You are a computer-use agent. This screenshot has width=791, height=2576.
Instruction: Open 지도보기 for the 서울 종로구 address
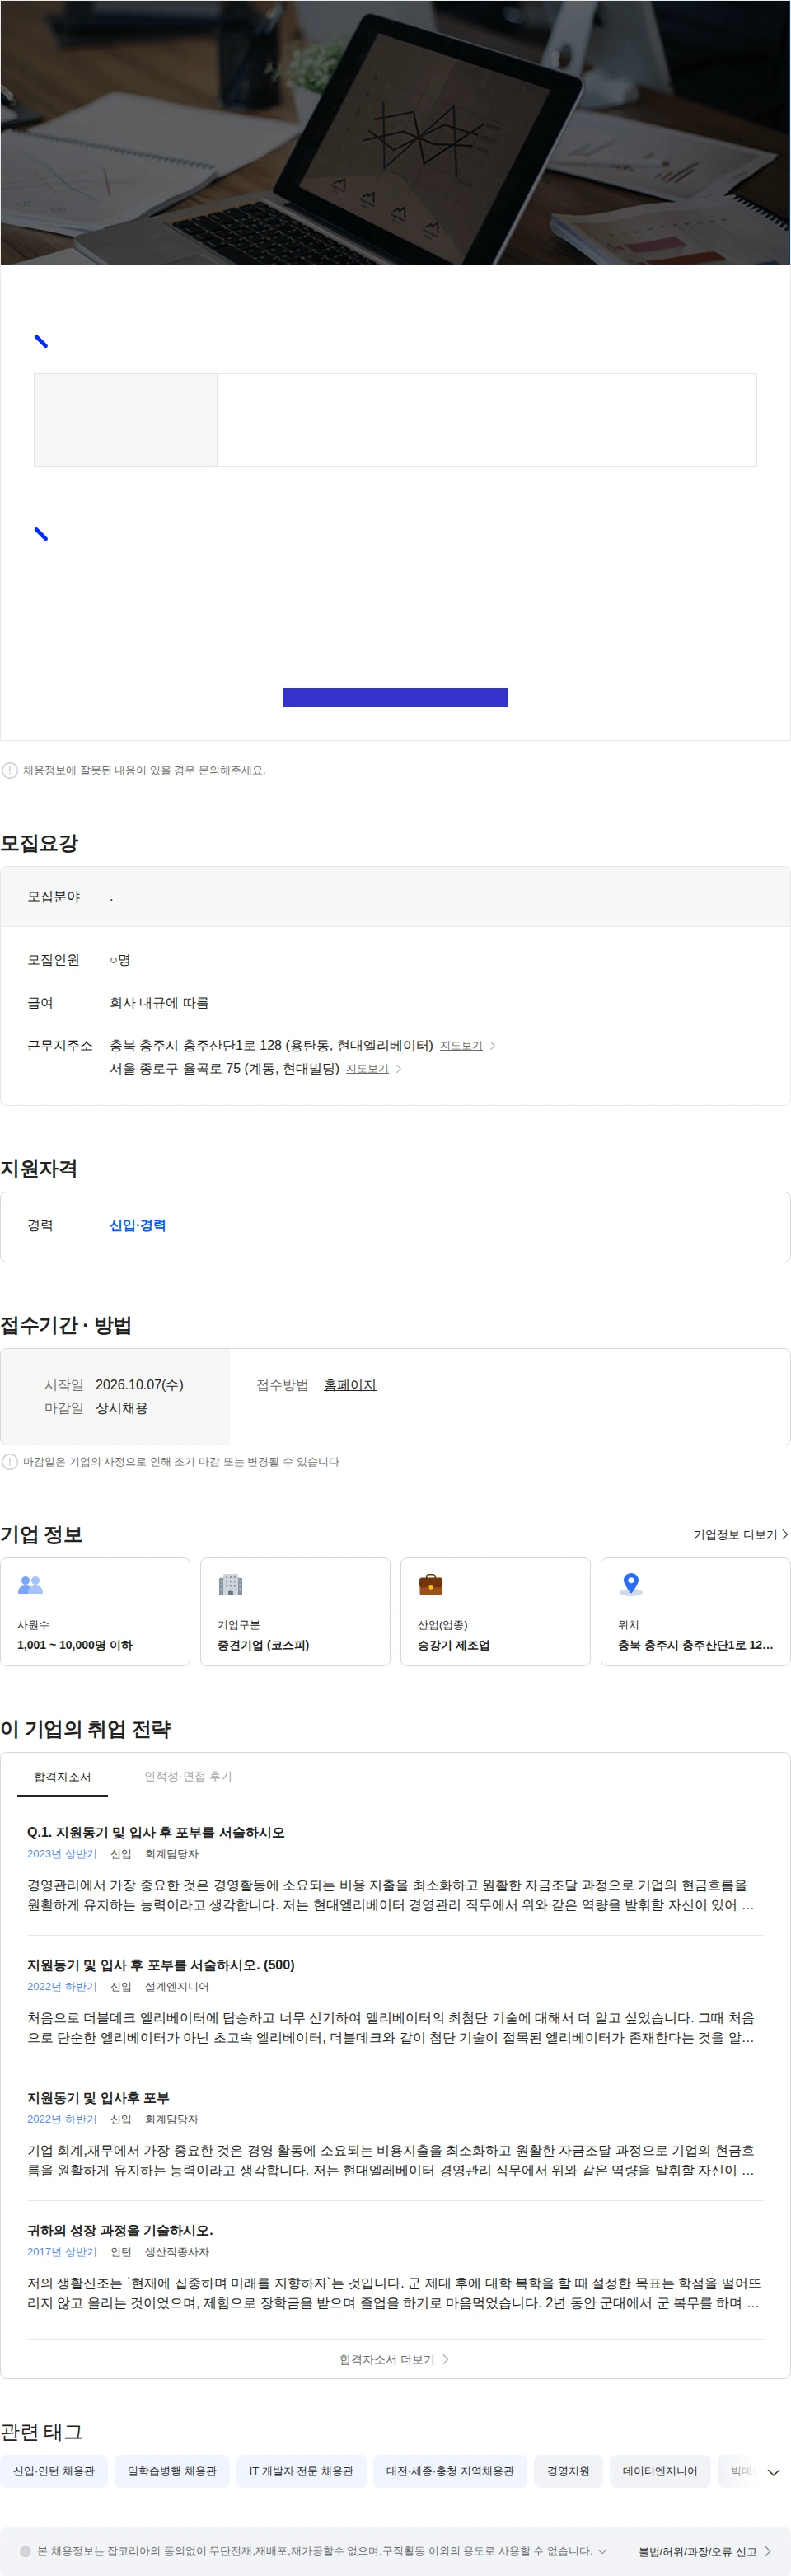(x=367, y=1068)
